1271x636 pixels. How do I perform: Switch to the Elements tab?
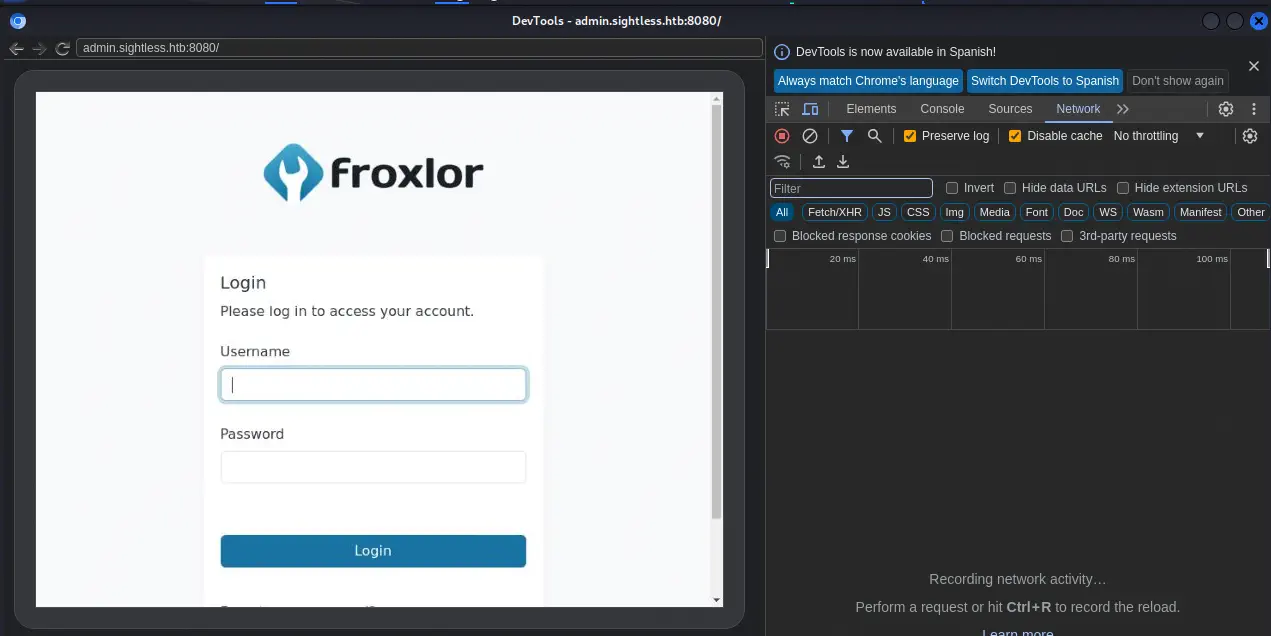click(x=871, y=109)
